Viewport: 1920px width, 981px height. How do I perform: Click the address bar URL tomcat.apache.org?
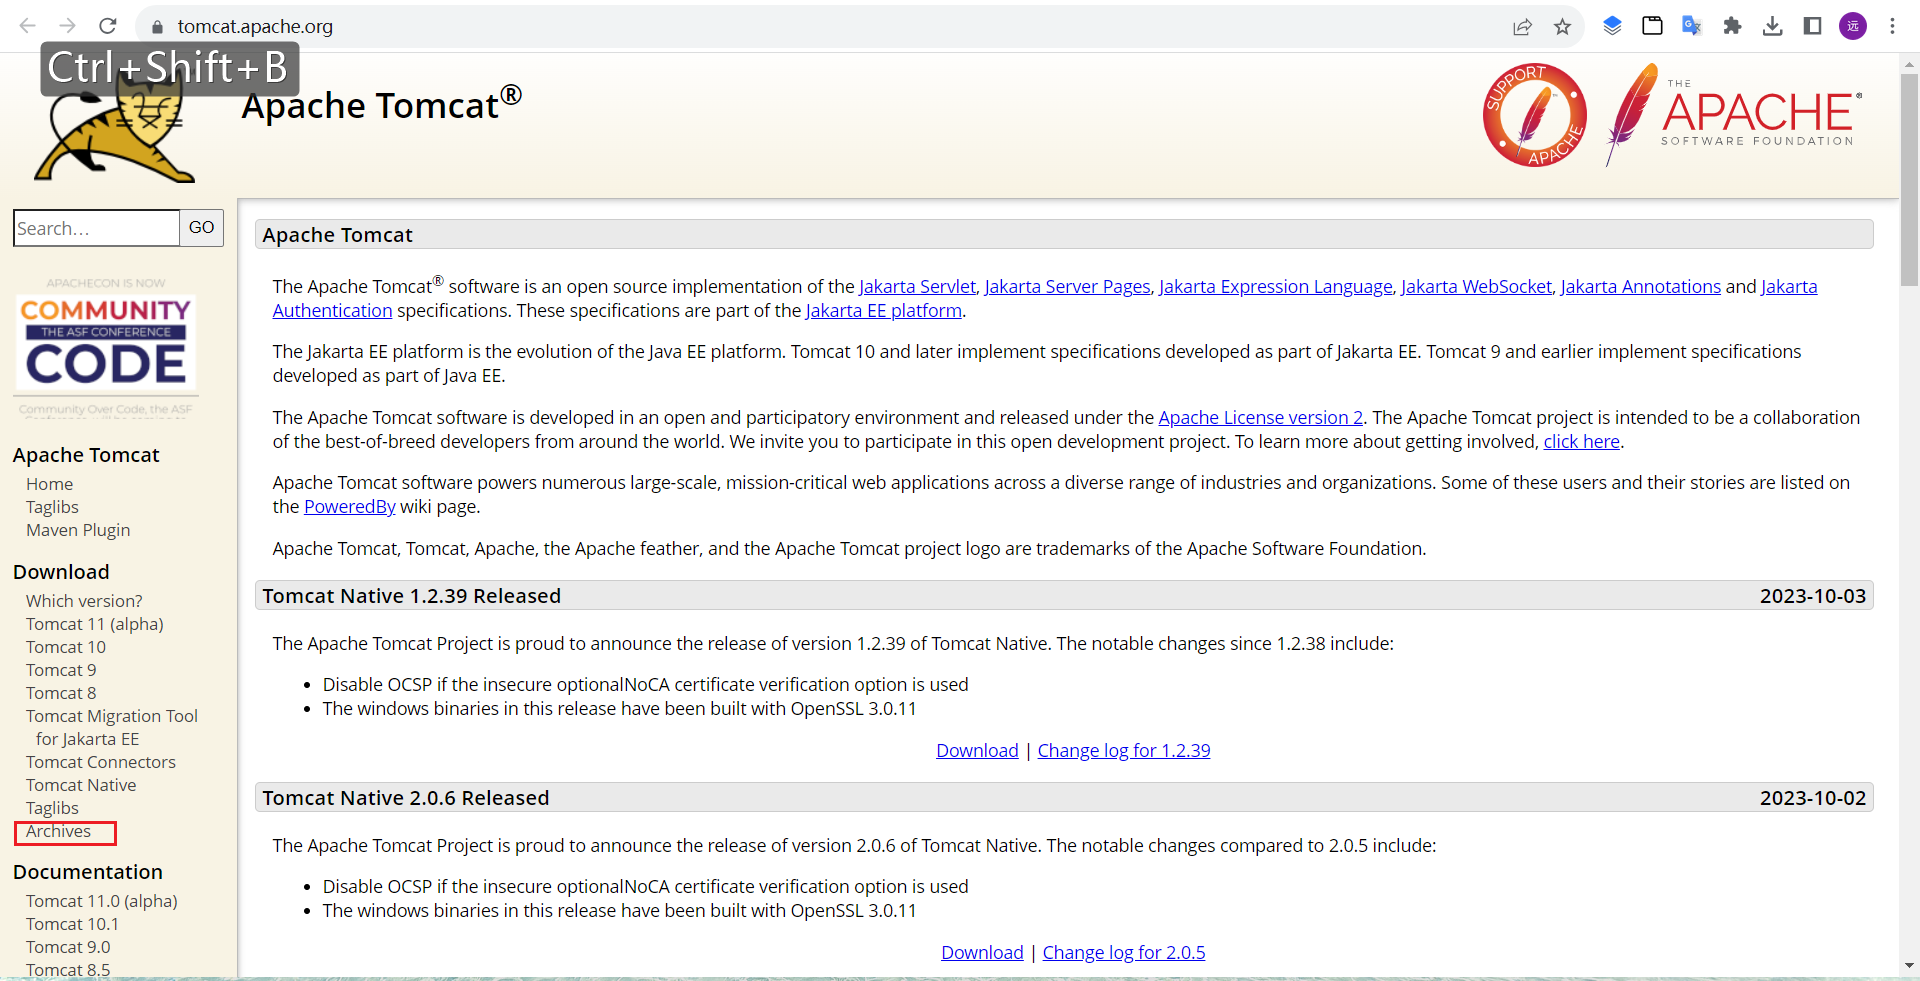coord(255,27)
